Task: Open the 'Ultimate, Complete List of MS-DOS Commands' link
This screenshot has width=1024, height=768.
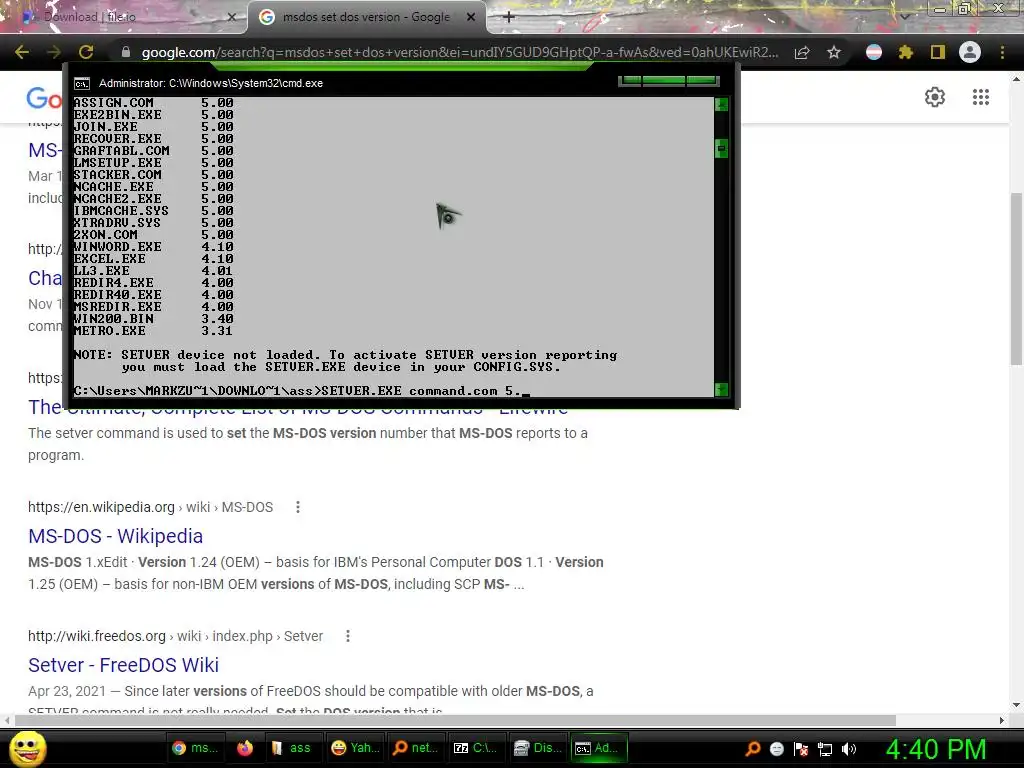Action: (298, 411)
